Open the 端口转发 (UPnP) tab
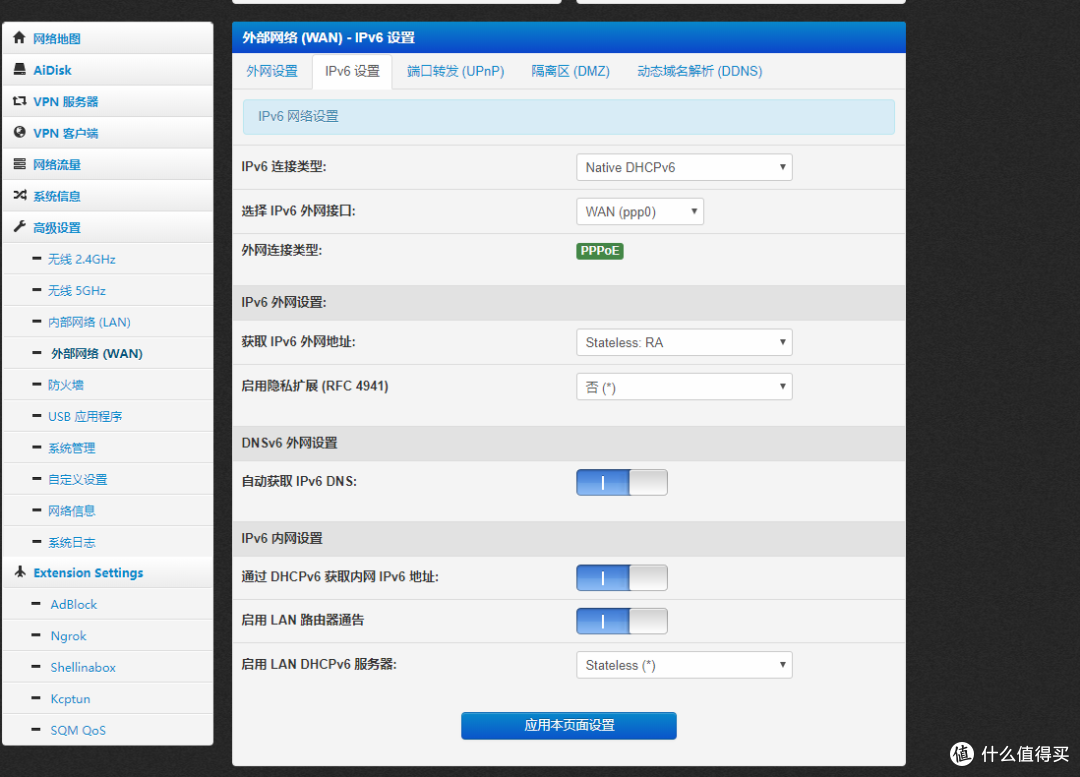1080x777 pixels. click(x=455, y=71)
